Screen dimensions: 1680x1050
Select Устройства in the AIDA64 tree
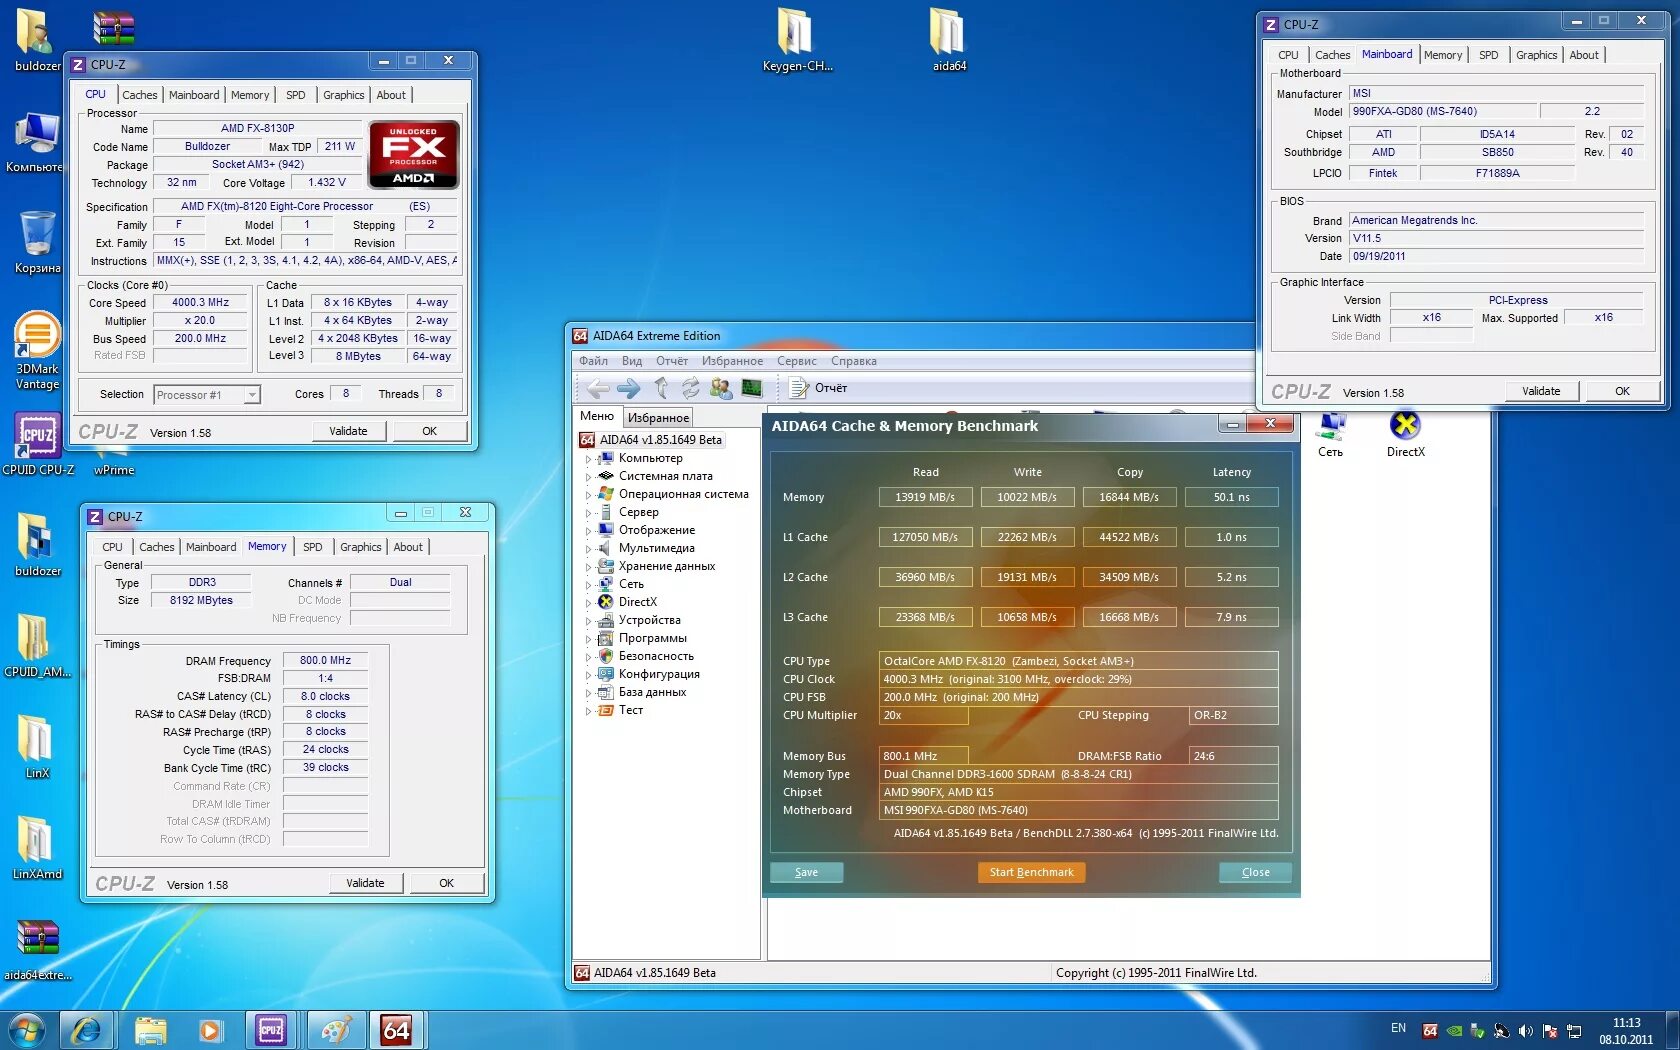[649, 620]
